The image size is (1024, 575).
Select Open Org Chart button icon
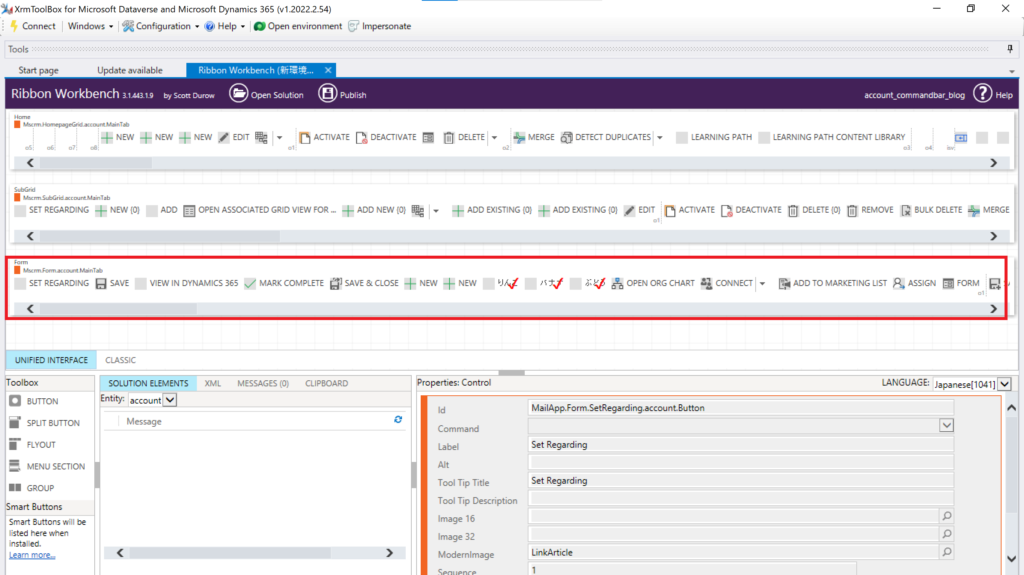(x=617, y=283)
